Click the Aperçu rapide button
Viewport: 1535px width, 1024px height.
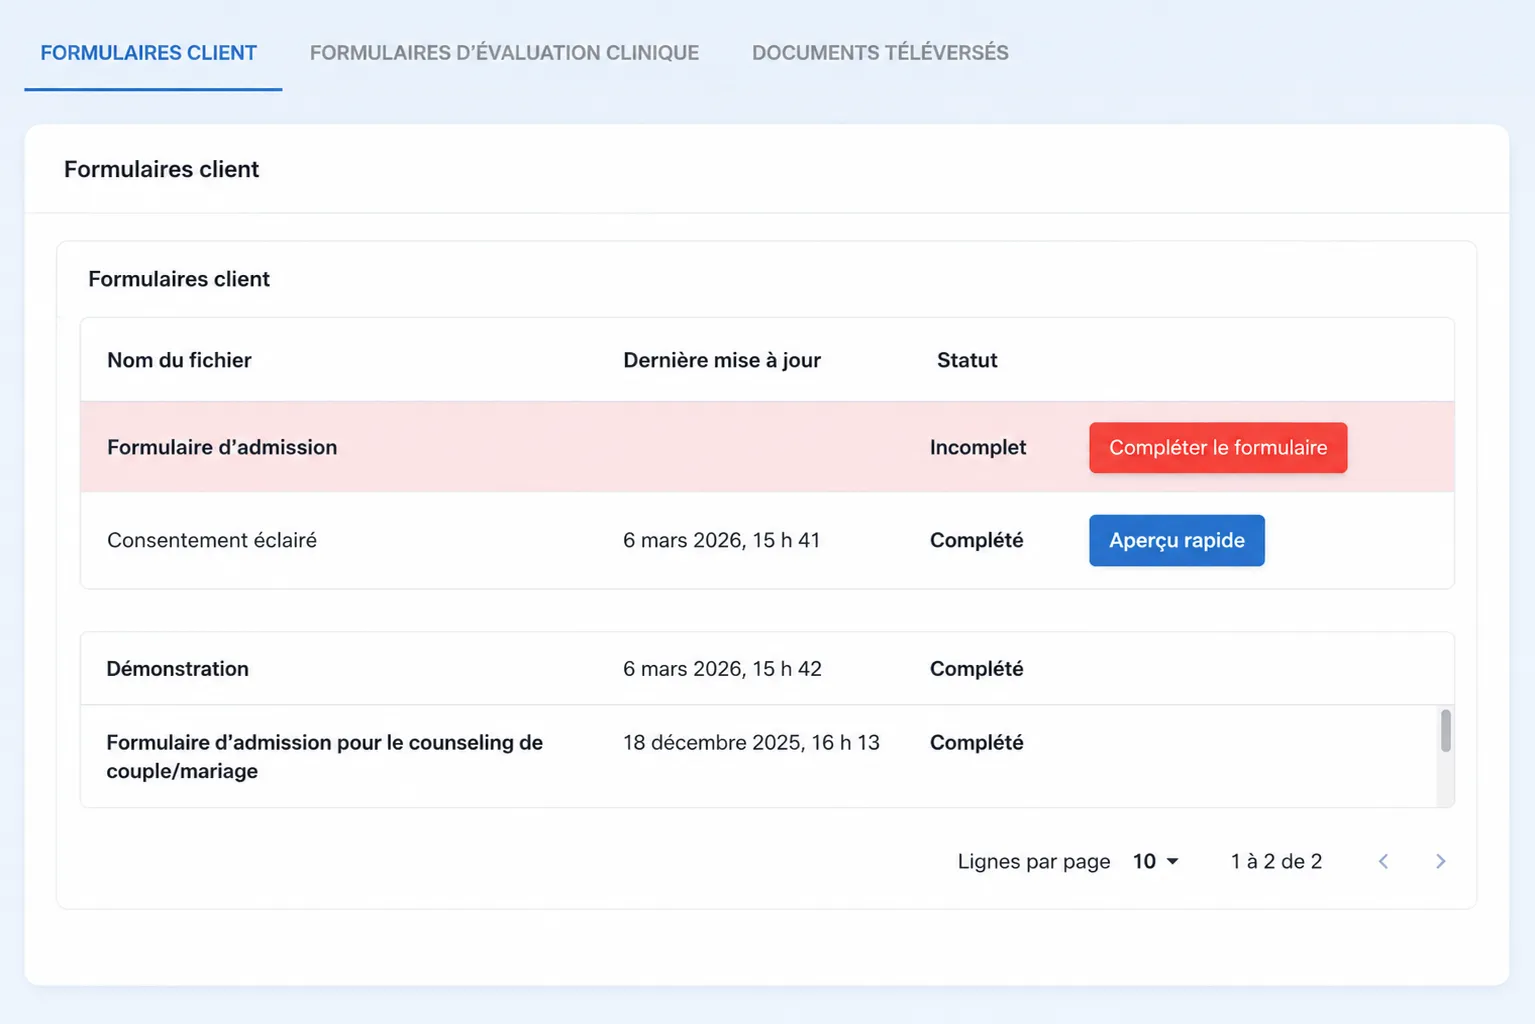1176,540
